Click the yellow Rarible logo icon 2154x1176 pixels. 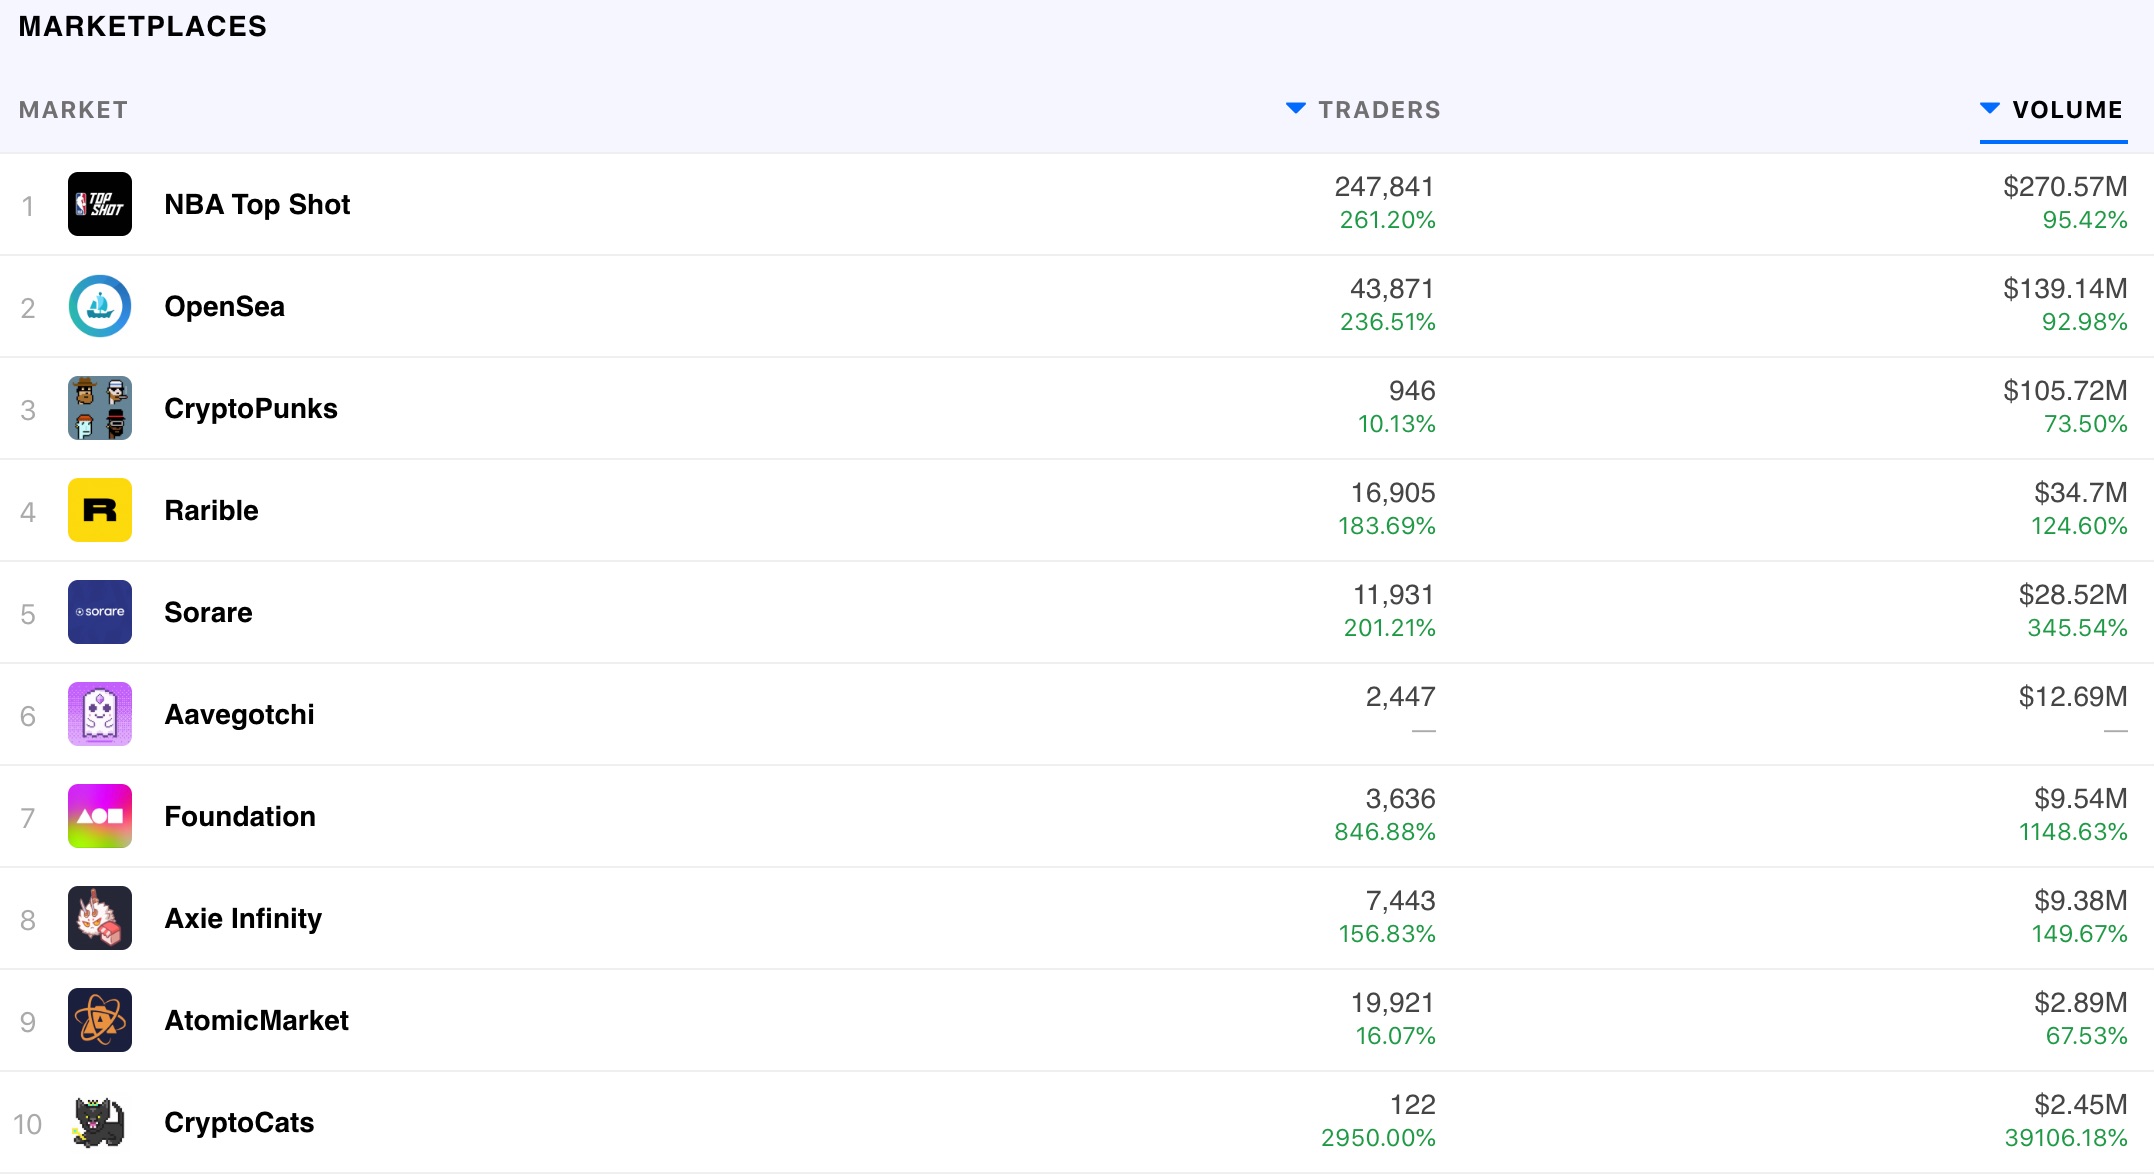pyautogui.click(x=99, y=510)
